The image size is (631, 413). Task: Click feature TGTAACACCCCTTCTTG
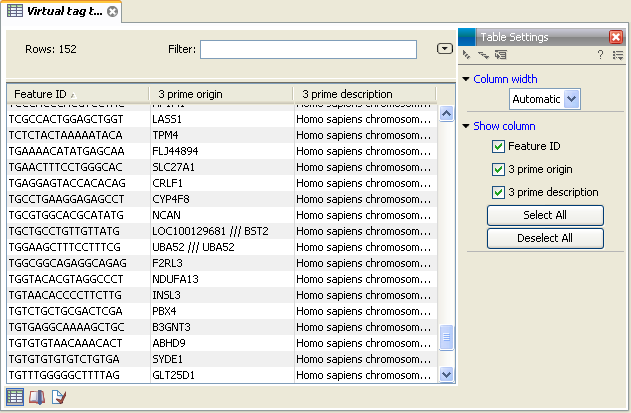point(78,295)
